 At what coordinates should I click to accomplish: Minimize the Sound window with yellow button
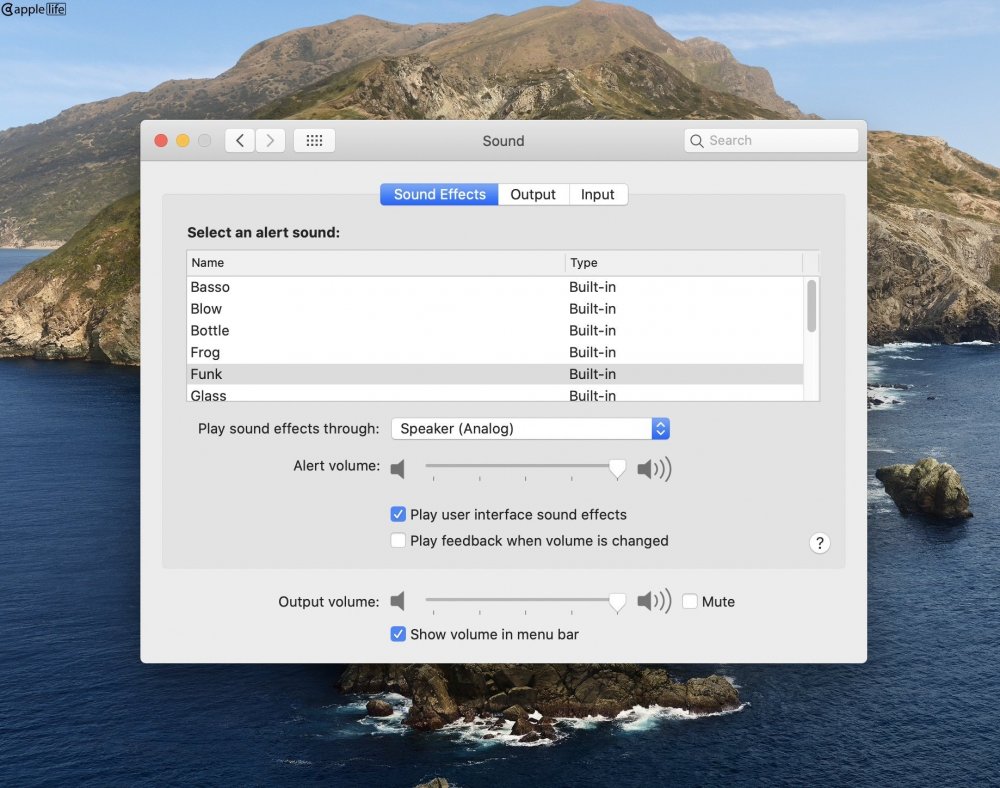pyautogui.click(x=183, y=140)
